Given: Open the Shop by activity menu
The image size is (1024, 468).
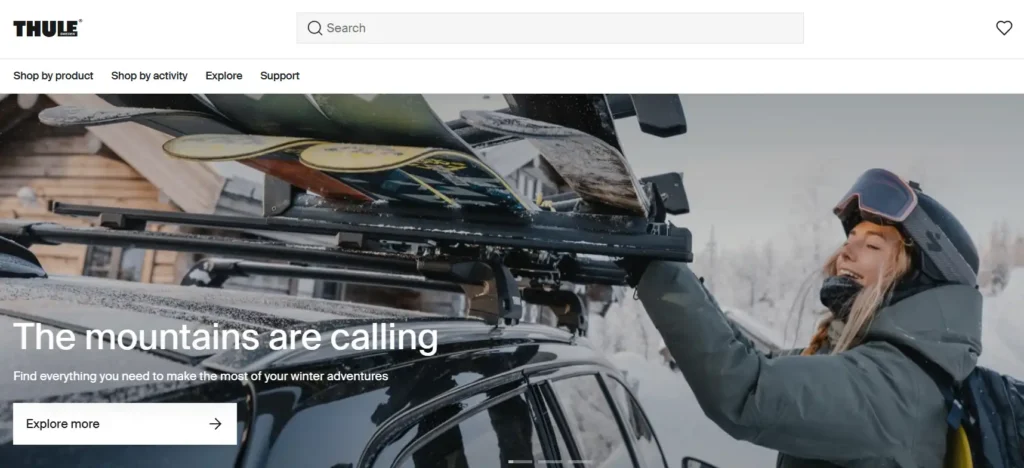Looking at the screenshot, I should tap(149, 76).
